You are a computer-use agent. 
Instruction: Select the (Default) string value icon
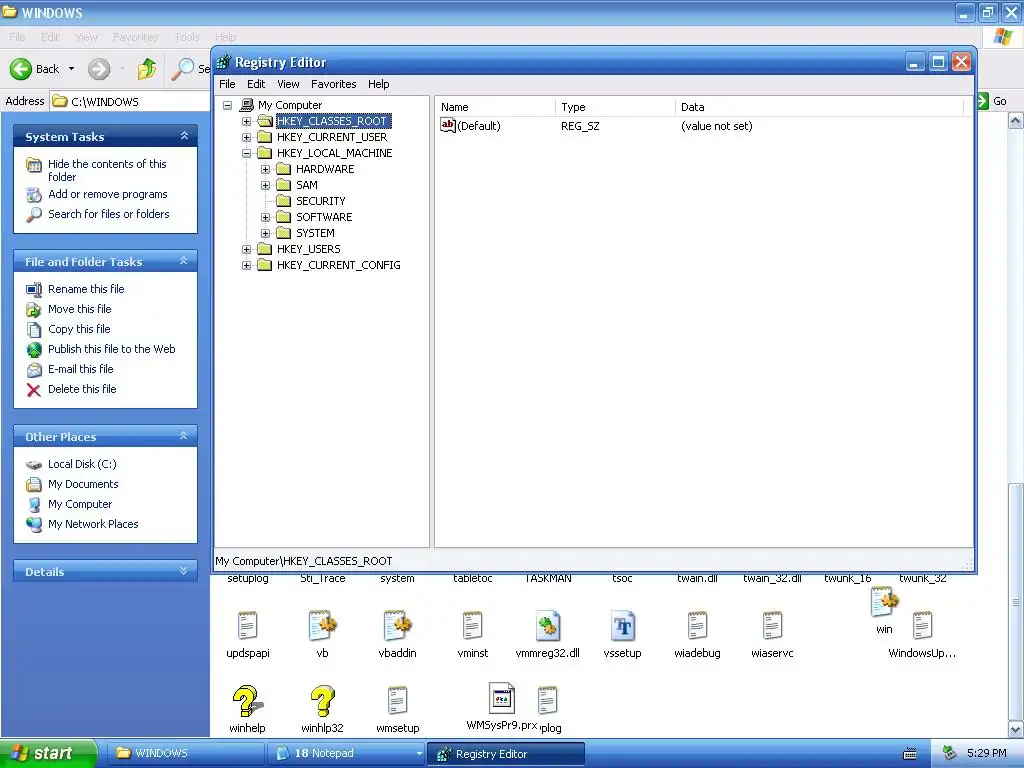[x=447, y=125]
